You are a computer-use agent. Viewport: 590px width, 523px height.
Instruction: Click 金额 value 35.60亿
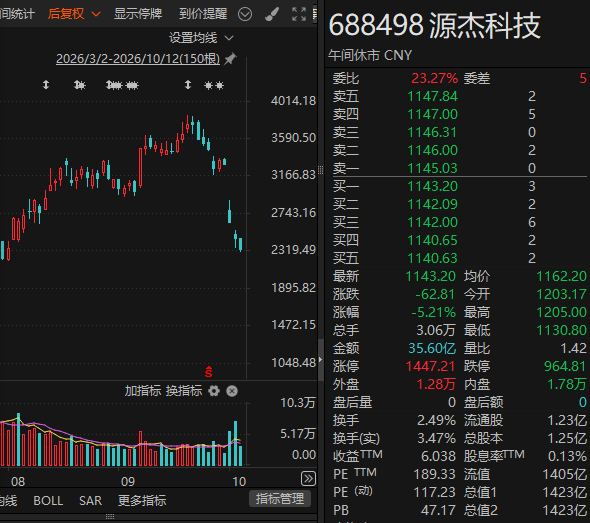click(x=432, y=348)
